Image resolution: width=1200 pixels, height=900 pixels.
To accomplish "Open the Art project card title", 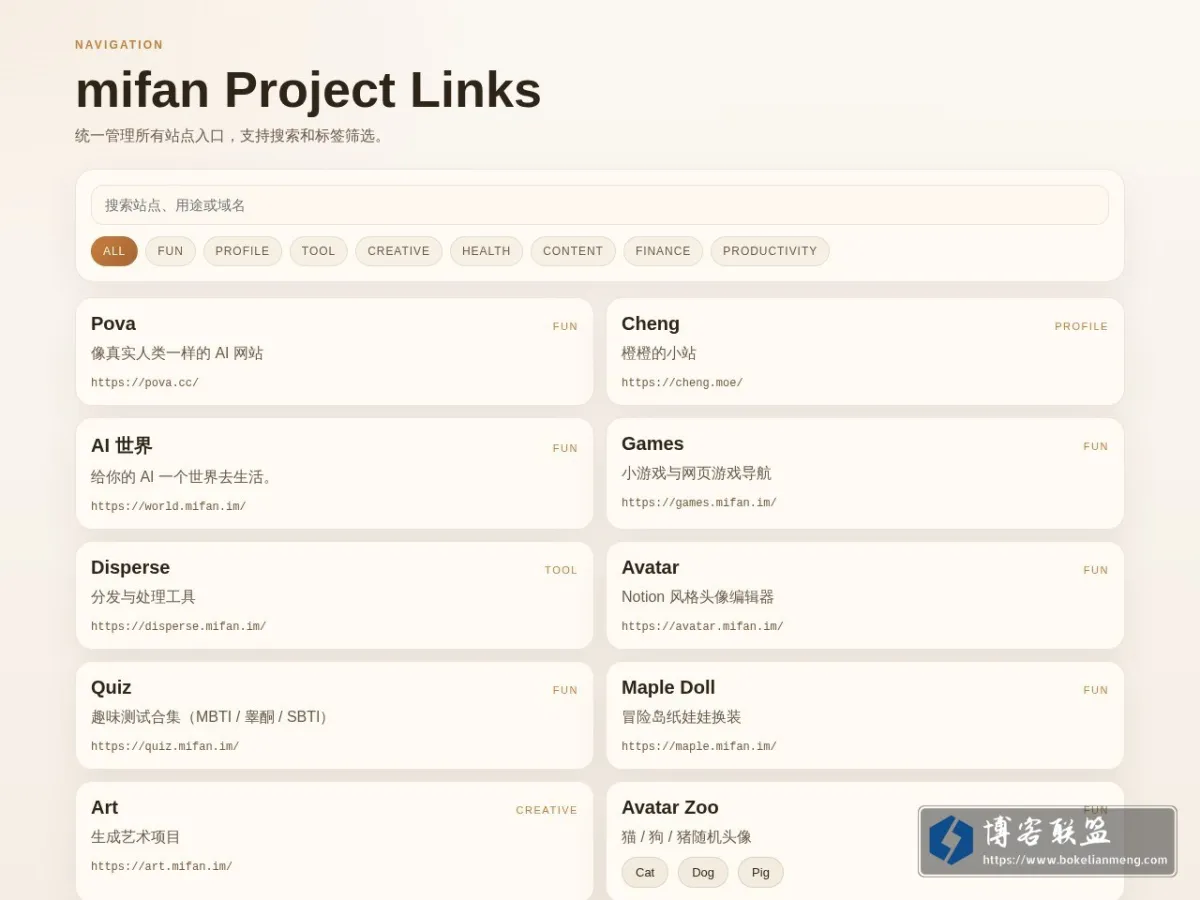I will click(x=104, y=807).
